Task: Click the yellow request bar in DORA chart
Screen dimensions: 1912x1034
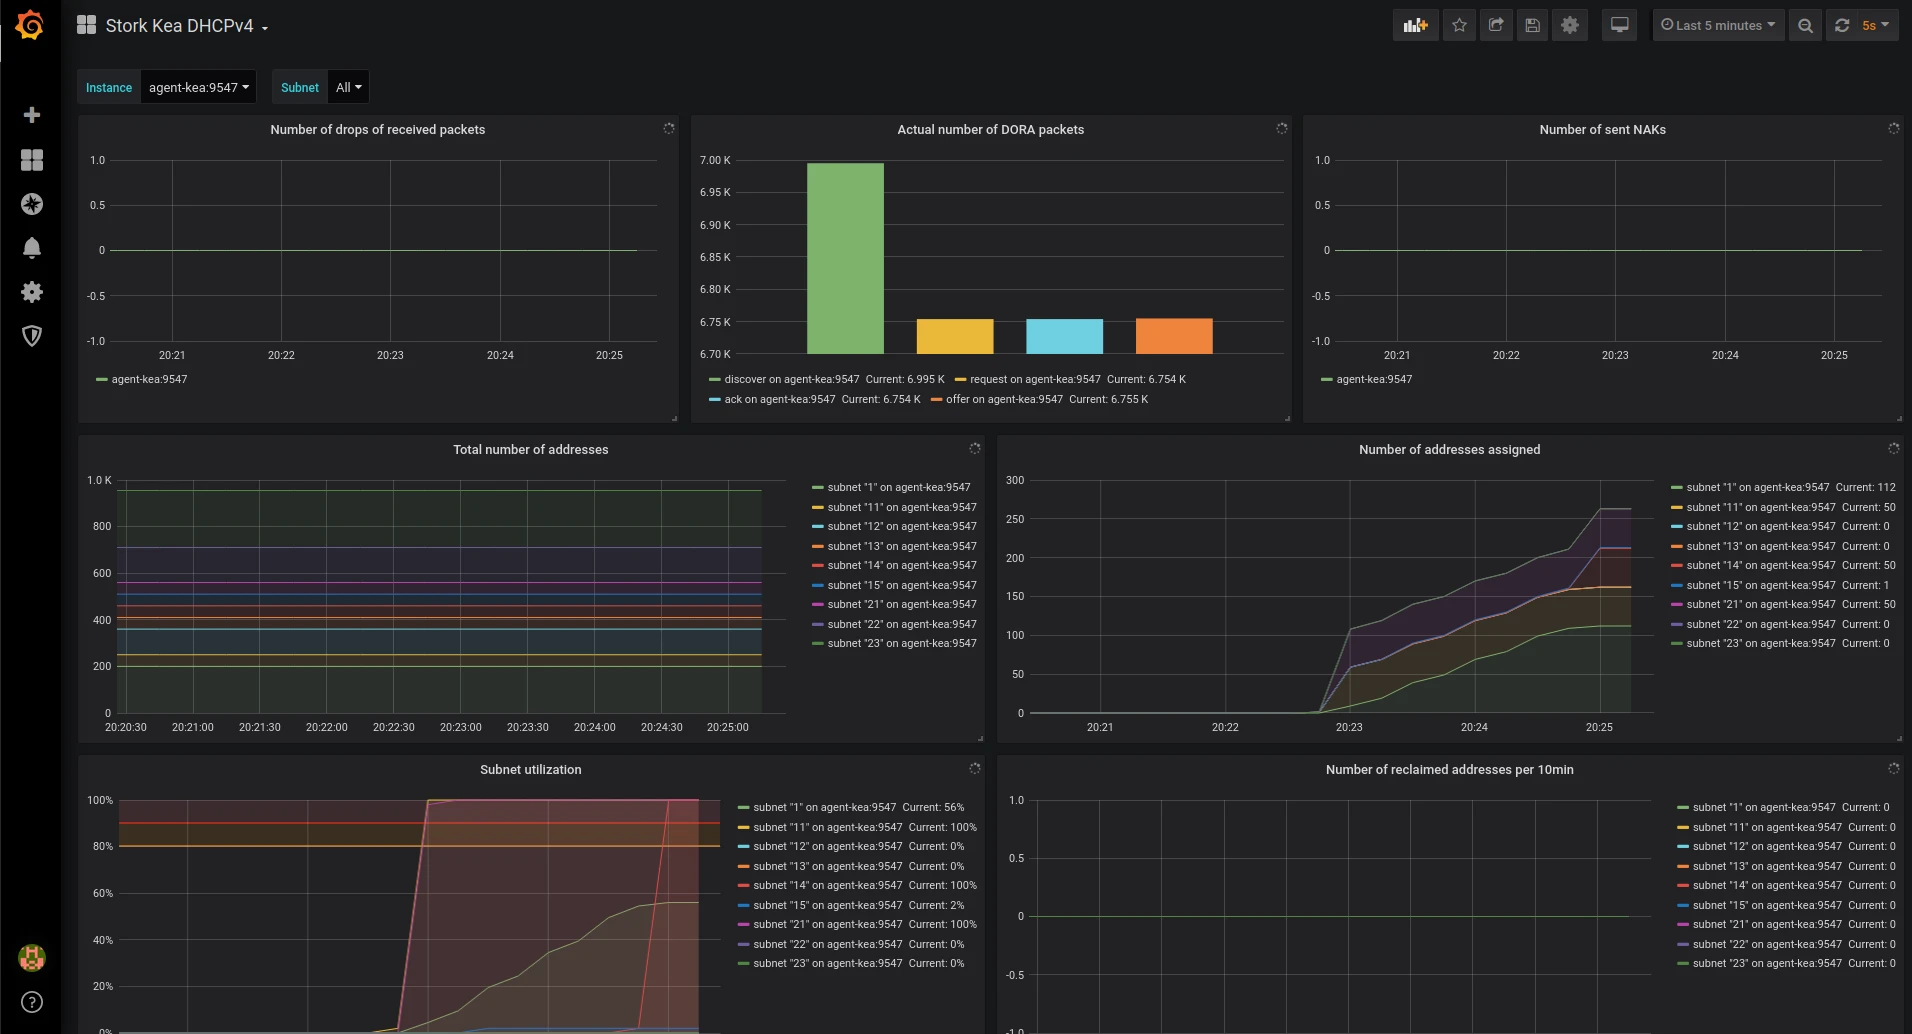Action: [x=955, y=337]
